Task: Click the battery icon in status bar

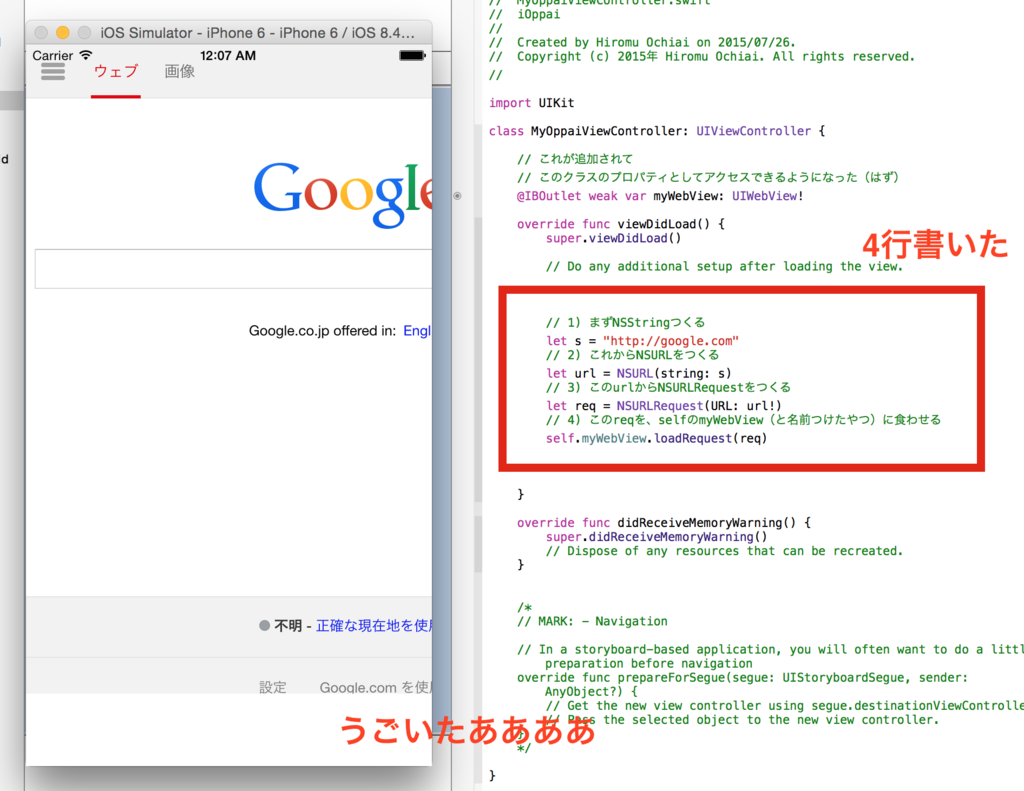Action: coord(412,56)
